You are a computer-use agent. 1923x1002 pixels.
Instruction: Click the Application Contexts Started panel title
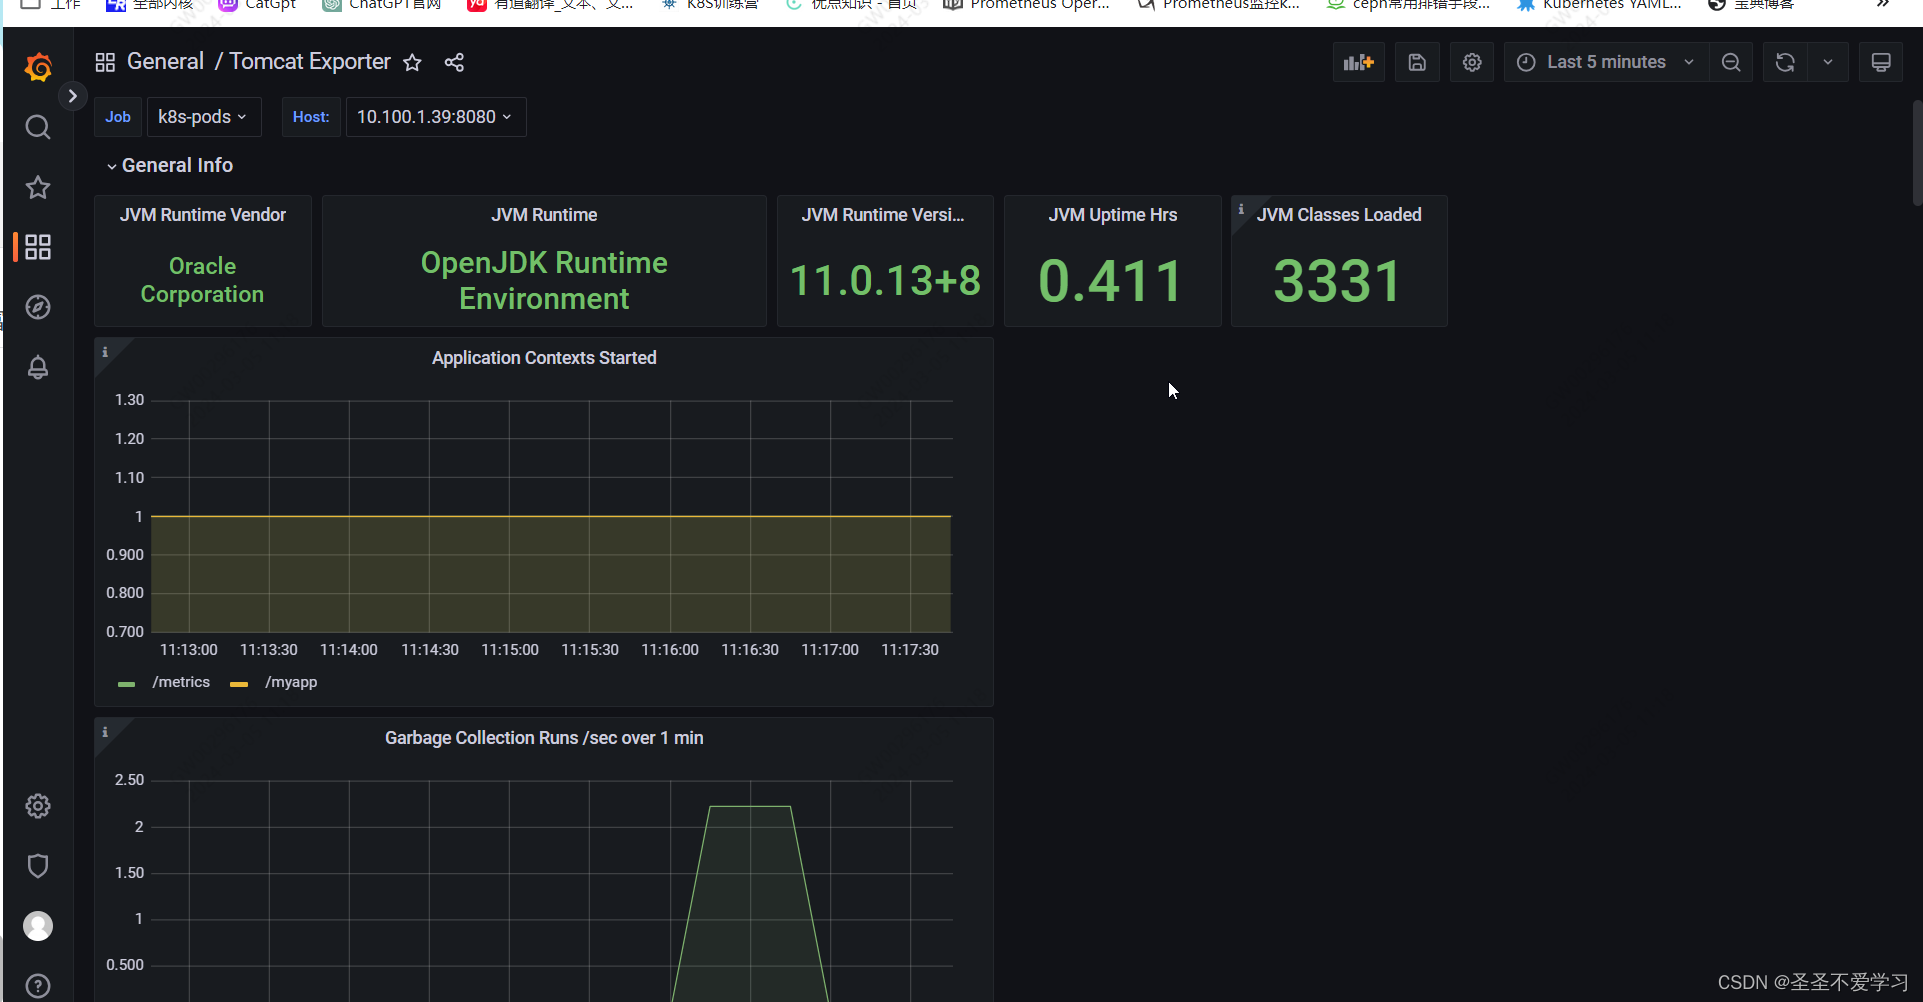pyautogui.click(x=544, y=358)
